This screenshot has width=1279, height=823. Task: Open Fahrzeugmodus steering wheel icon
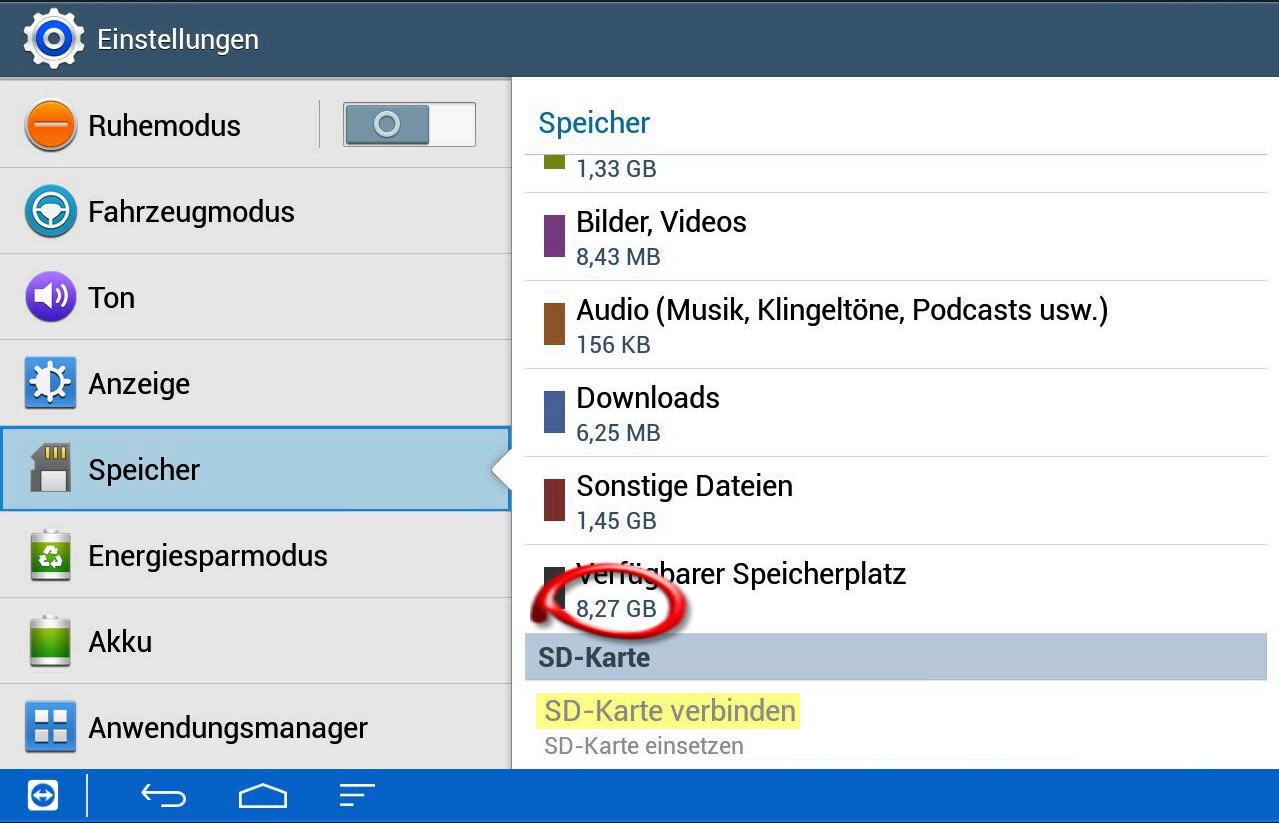coord(50,211)
